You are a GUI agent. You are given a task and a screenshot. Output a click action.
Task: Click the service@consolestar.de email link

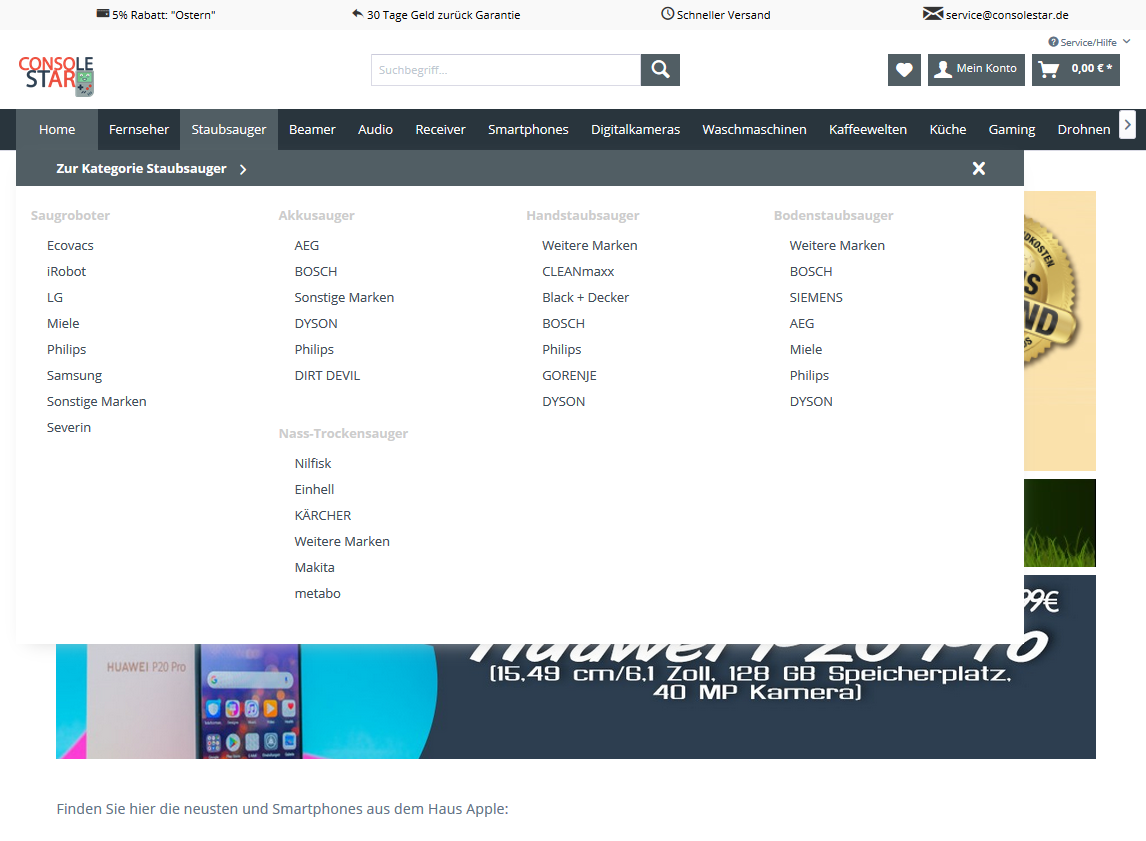(1007, 15)
